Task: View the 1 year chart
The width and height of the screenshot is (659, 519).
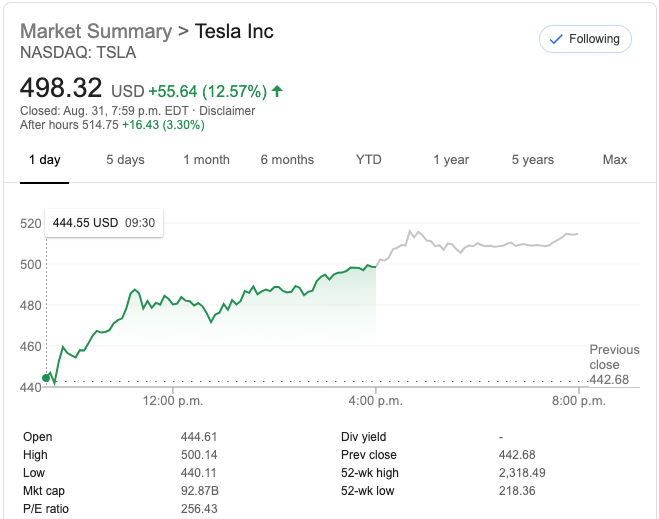Action: point(451,160)
